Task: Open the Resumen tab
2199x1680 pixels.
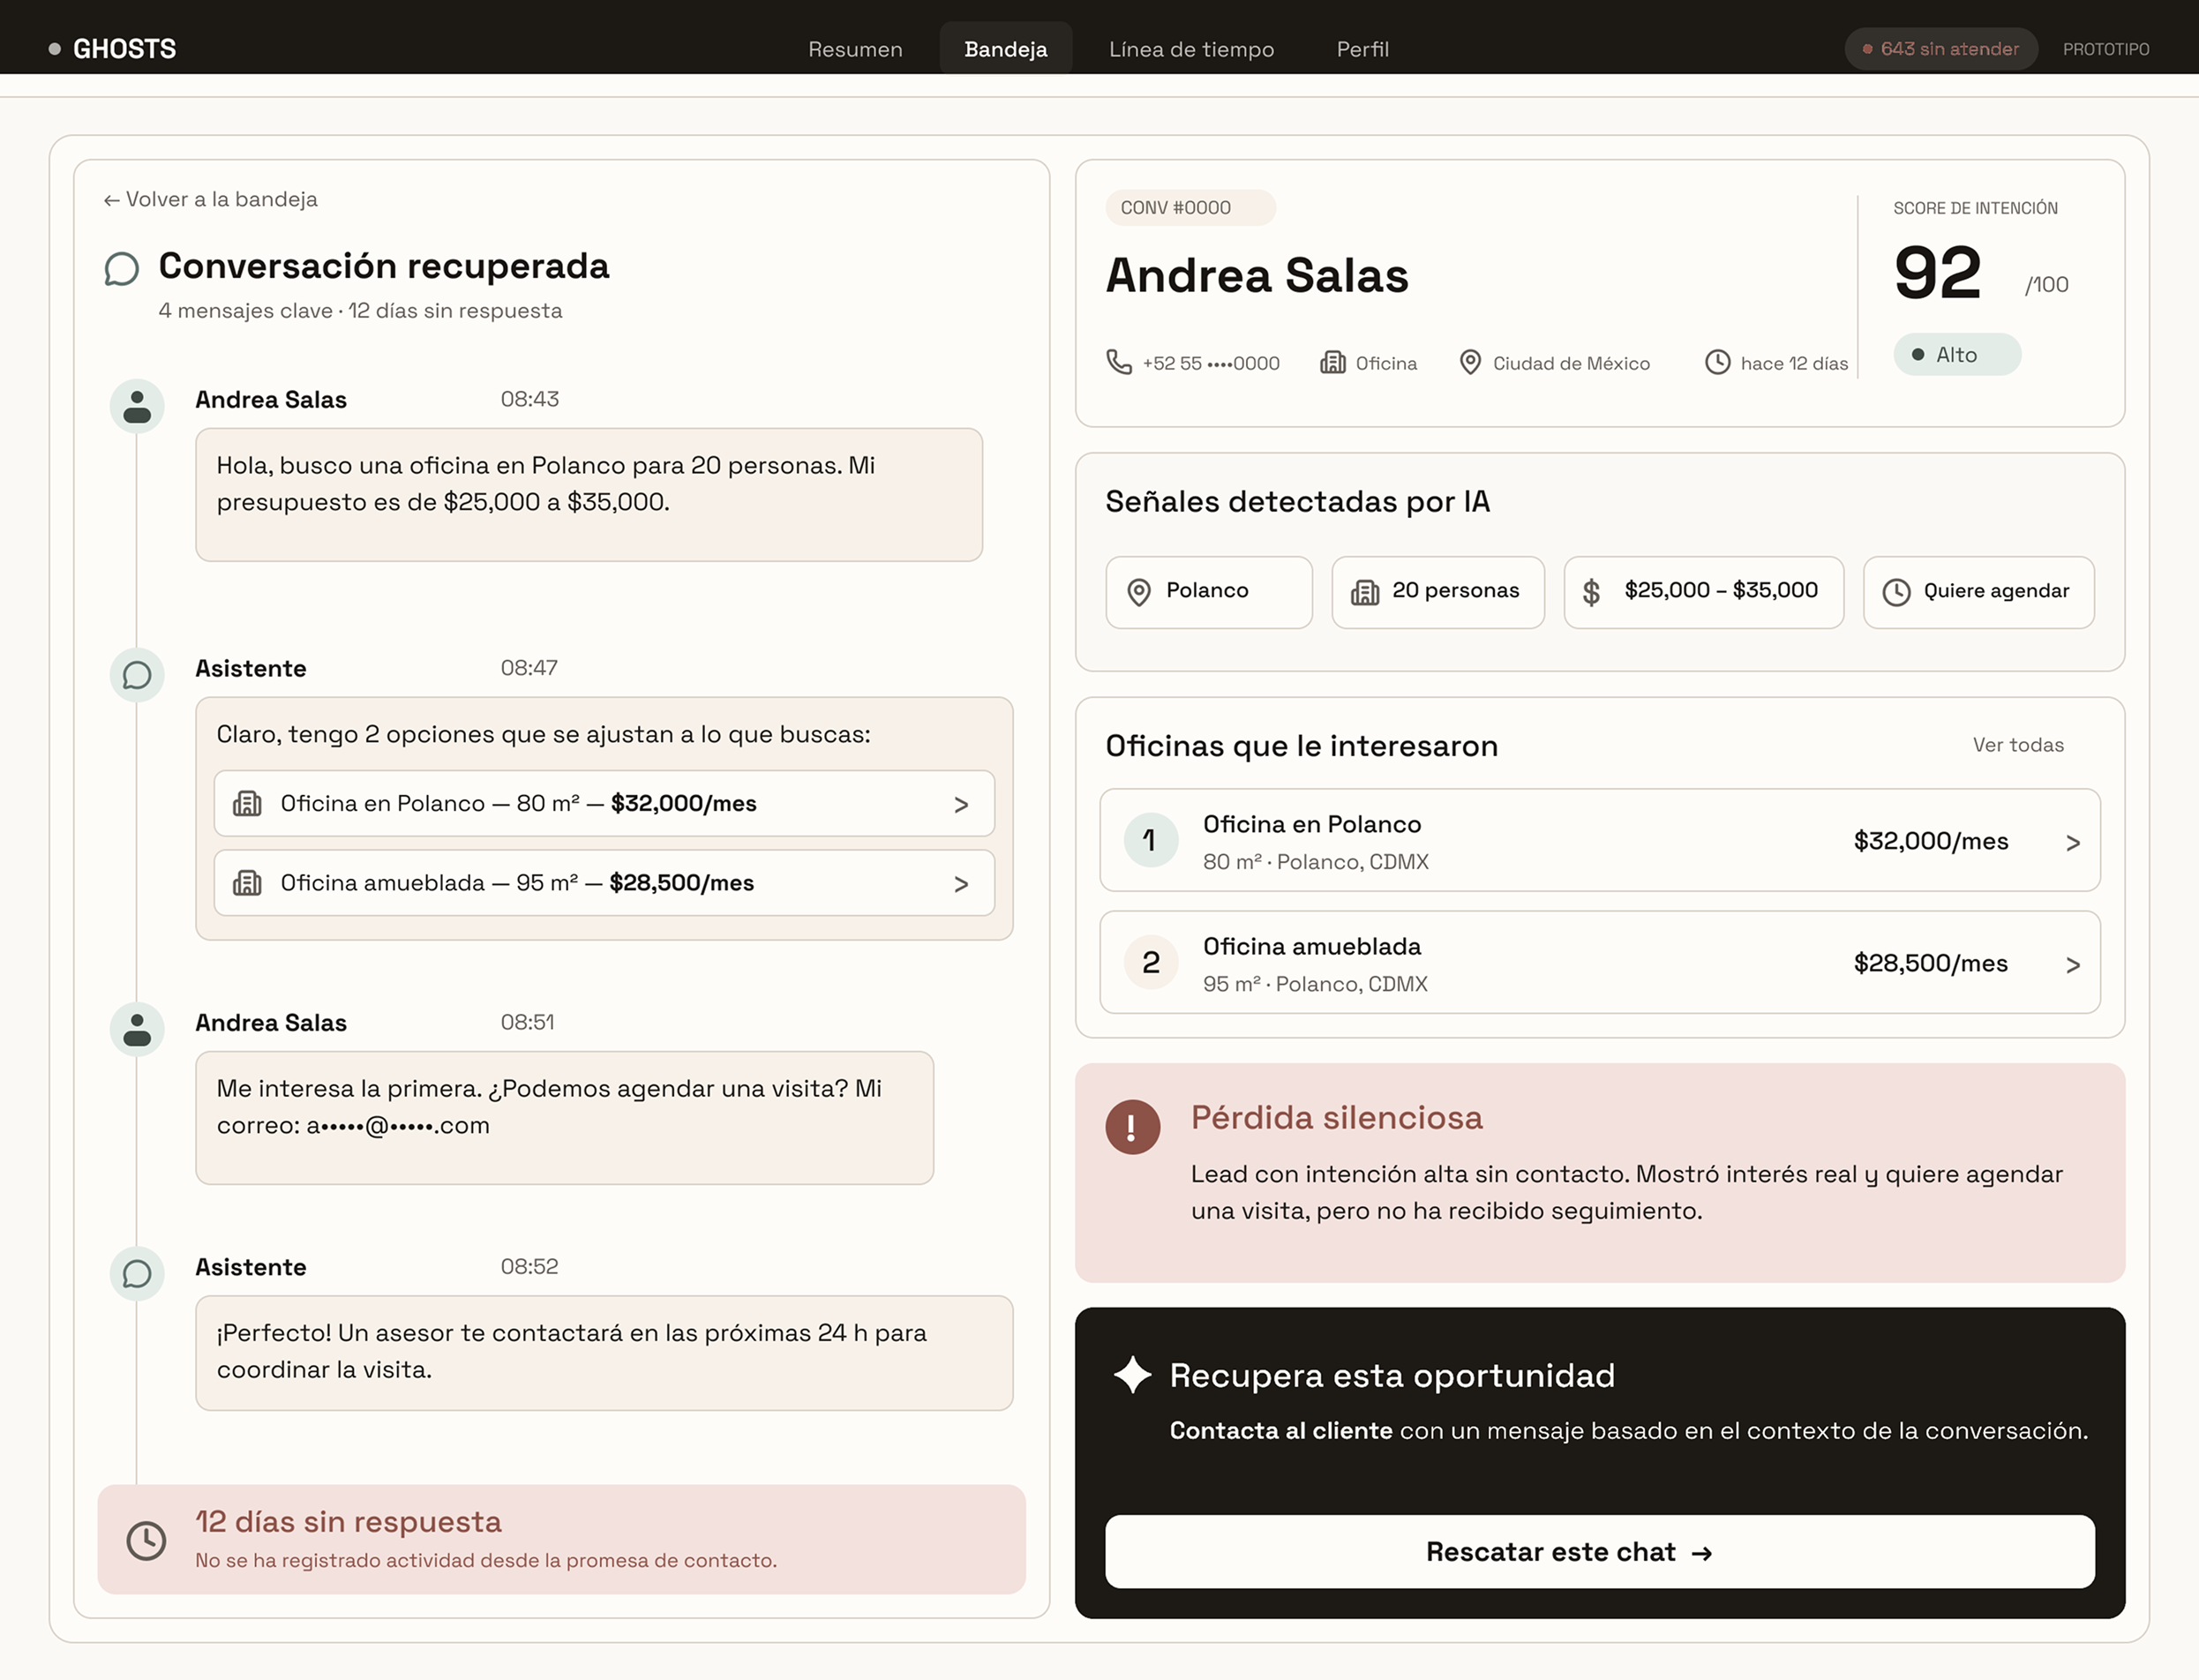Action: (x=855, y=49)
